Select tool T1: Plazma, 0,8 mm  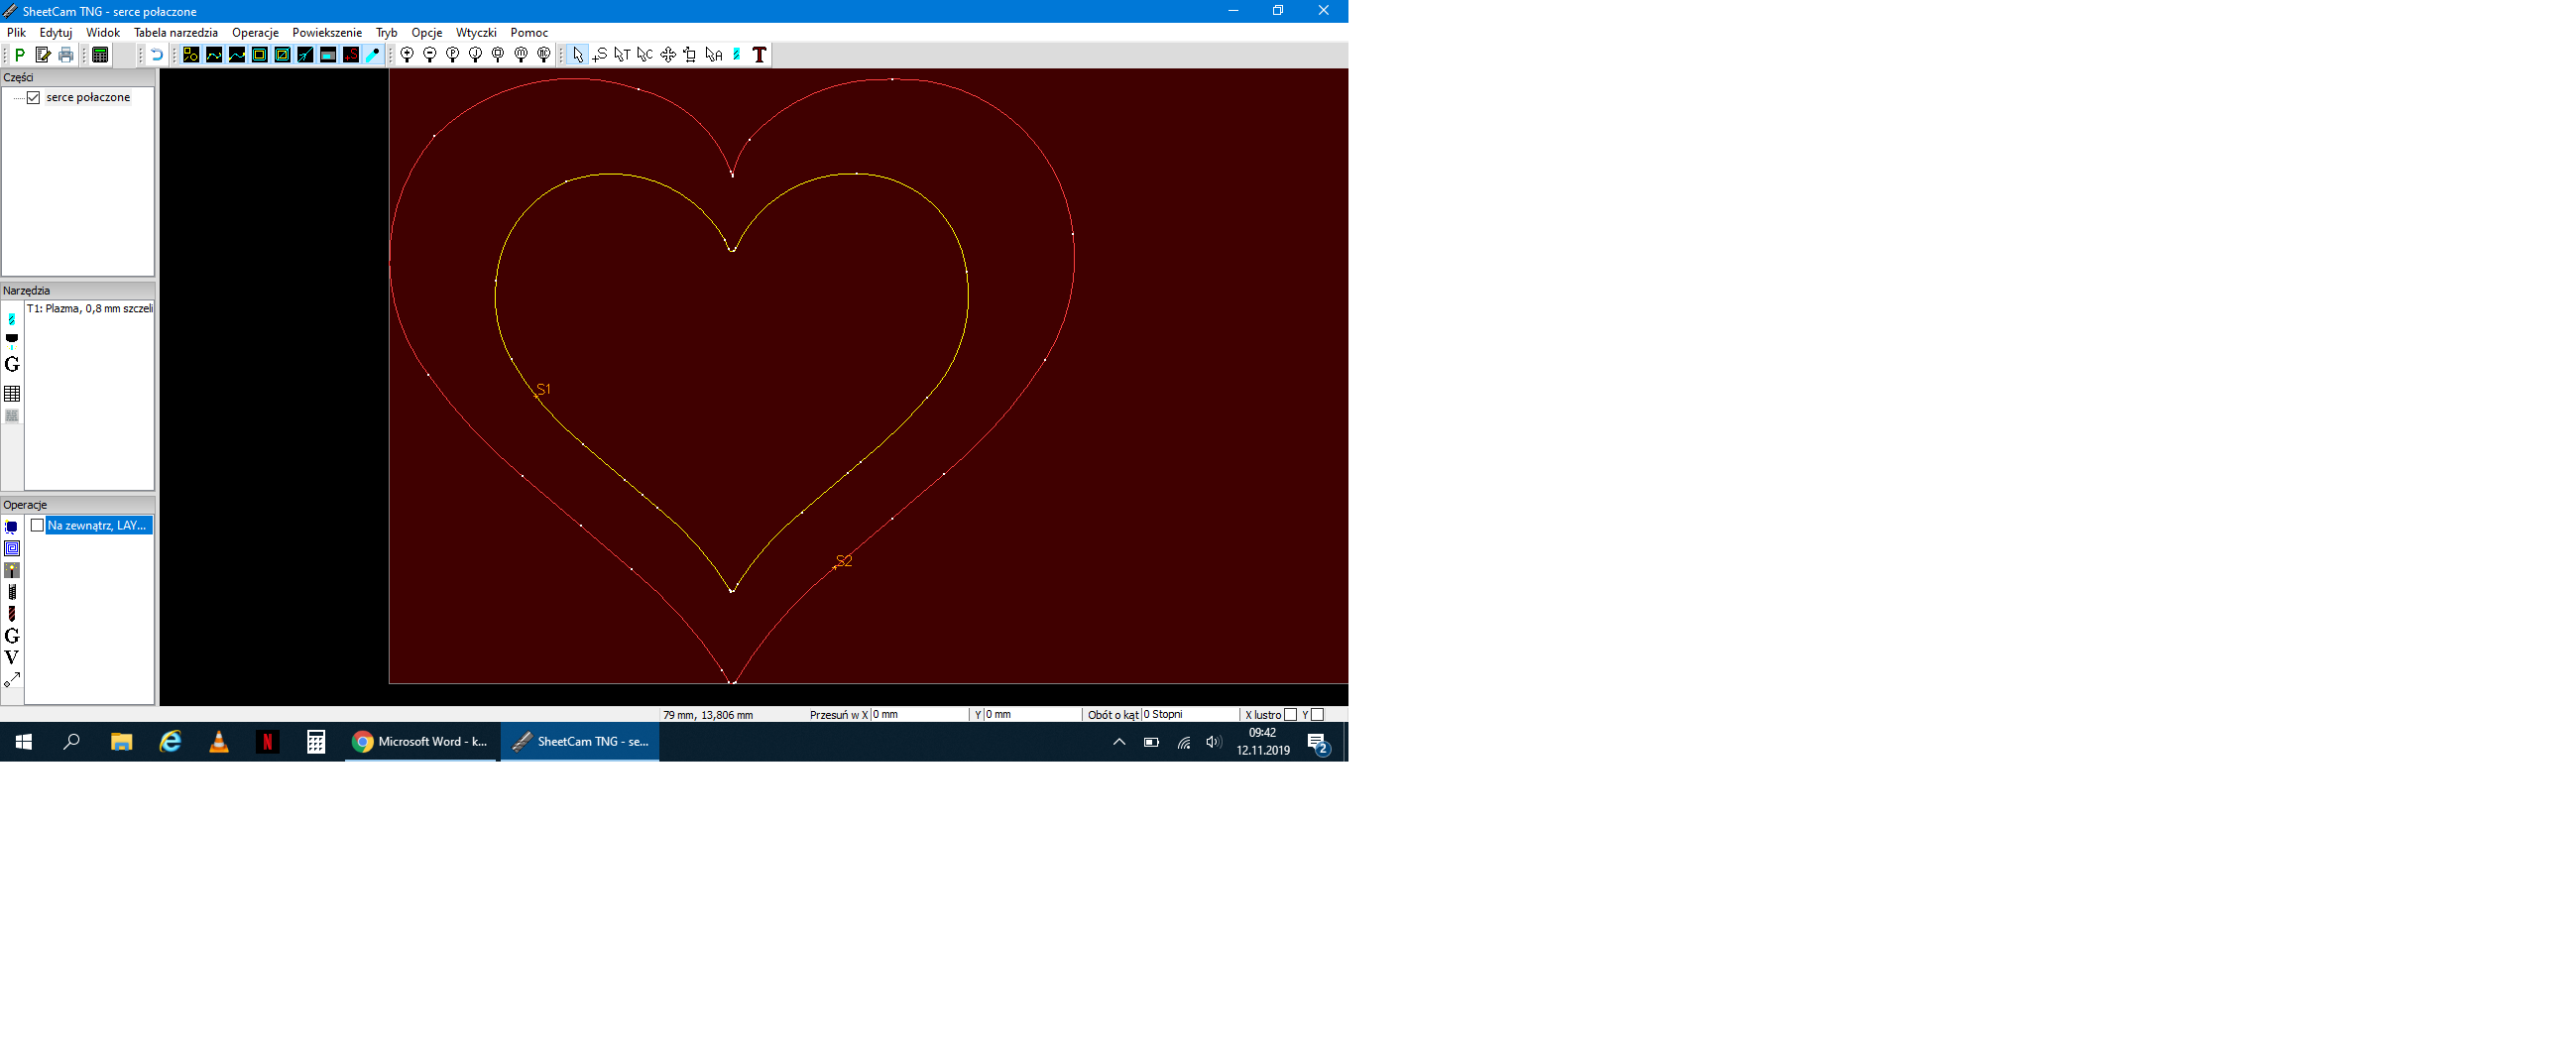click(90, 309)
